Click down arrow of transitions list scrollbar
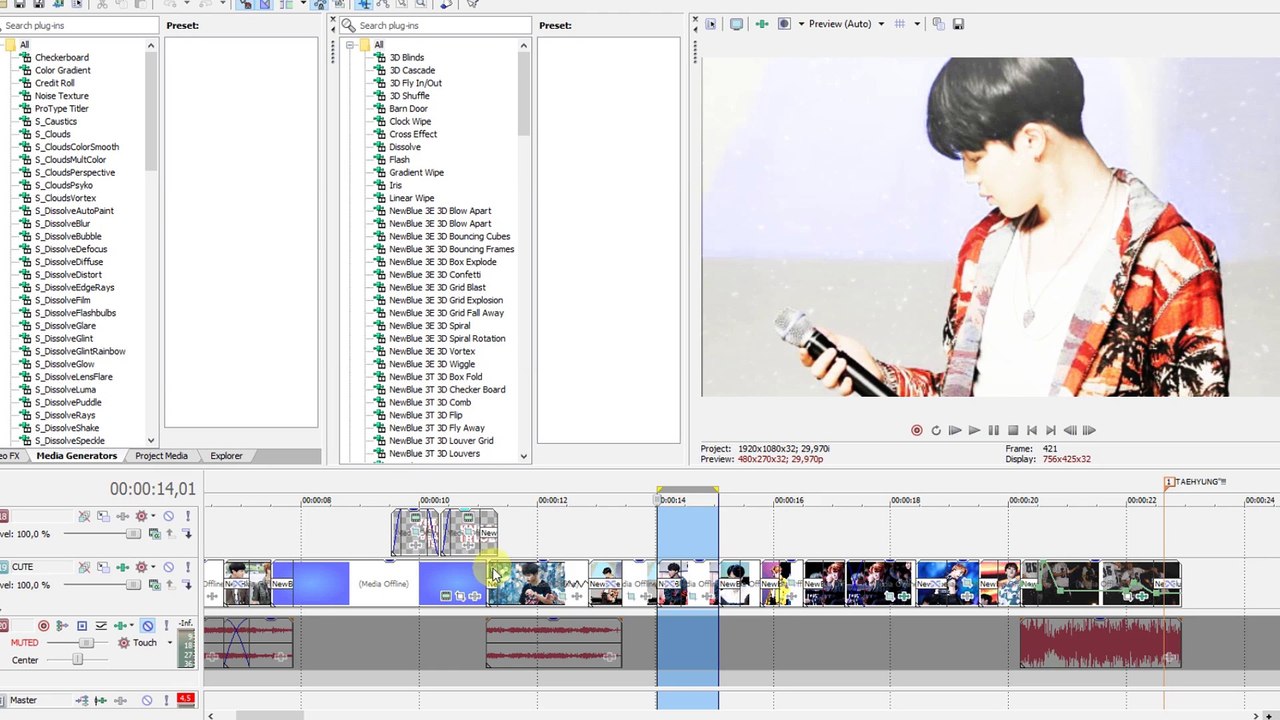Viewport: 1280px width, 720px height. 523,456
